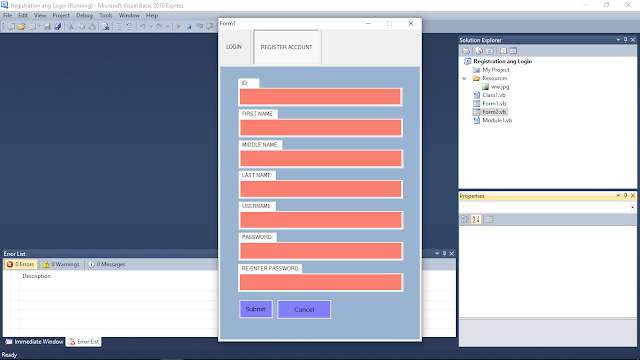640x360 pixels.
Task: Click Show All Files icon in Solution Explorer
Action: 479,51
